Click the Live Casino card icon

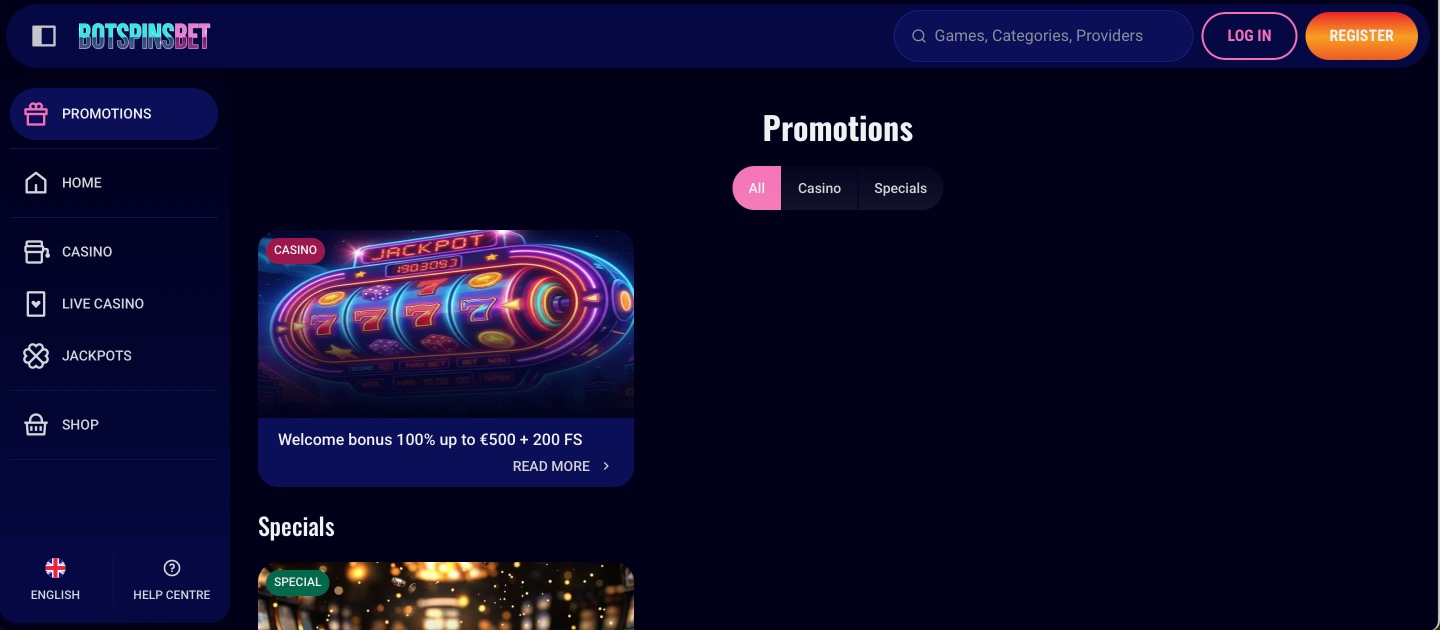(x=36, y=304)
